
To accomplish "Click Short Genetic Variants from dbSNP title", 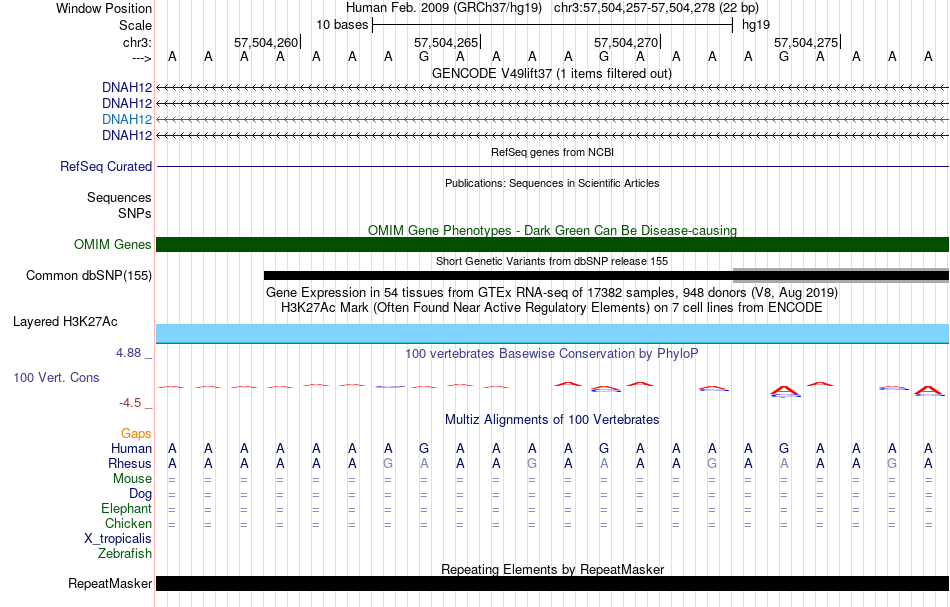I will [x=552, y=261].
